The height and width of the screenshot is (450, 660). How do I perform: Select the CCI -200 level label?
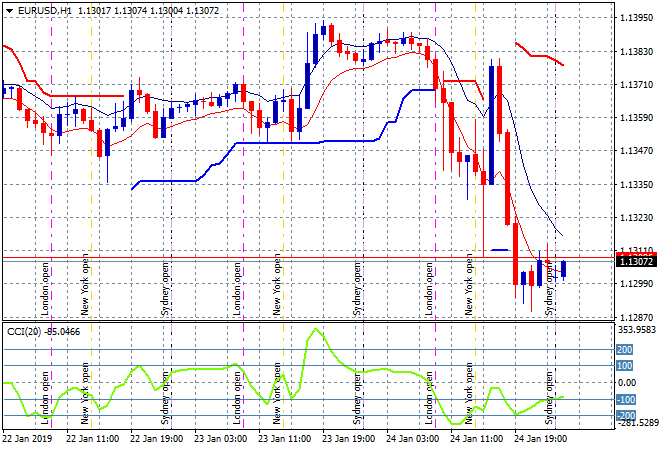coord(625,415)
